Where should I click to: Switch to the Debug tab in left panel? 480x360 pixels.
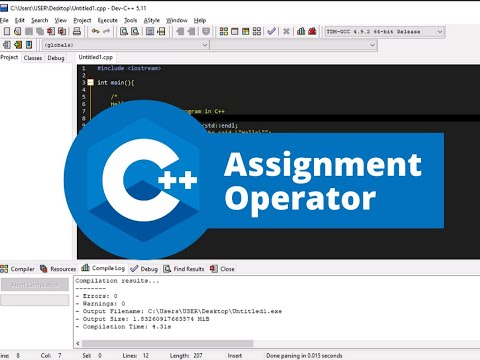pyautogui.click(x=56, y=58)
